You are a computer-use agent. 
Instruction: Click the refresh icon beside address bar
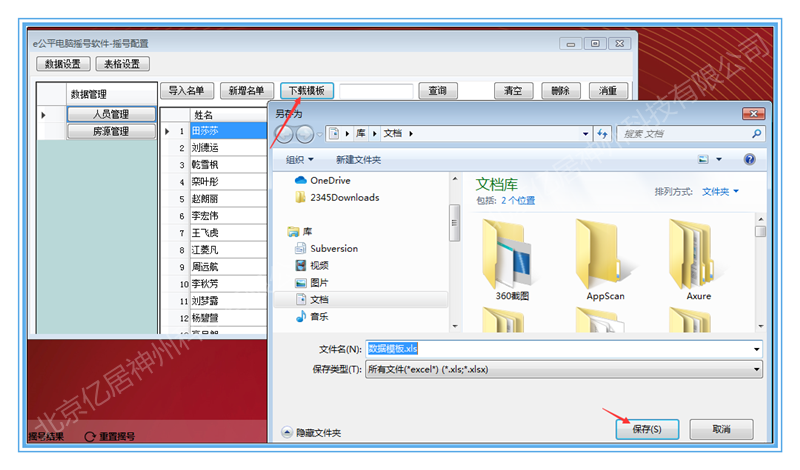(602, 133)
